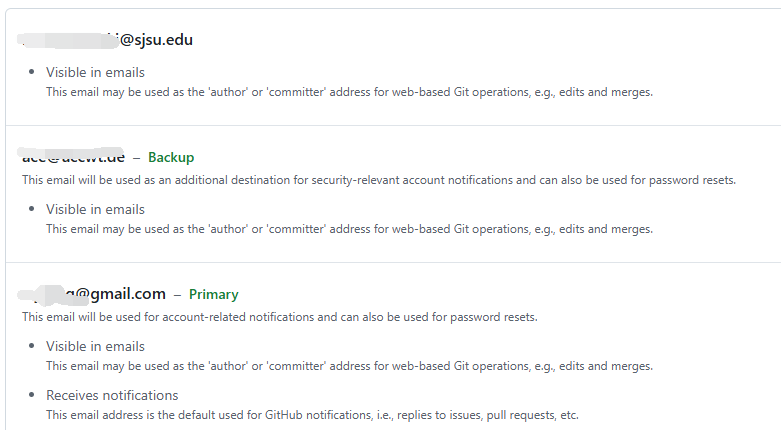Click the dash separator before the Primary label
This screenshot has width=781, height=430.
[x=177, y=295]
